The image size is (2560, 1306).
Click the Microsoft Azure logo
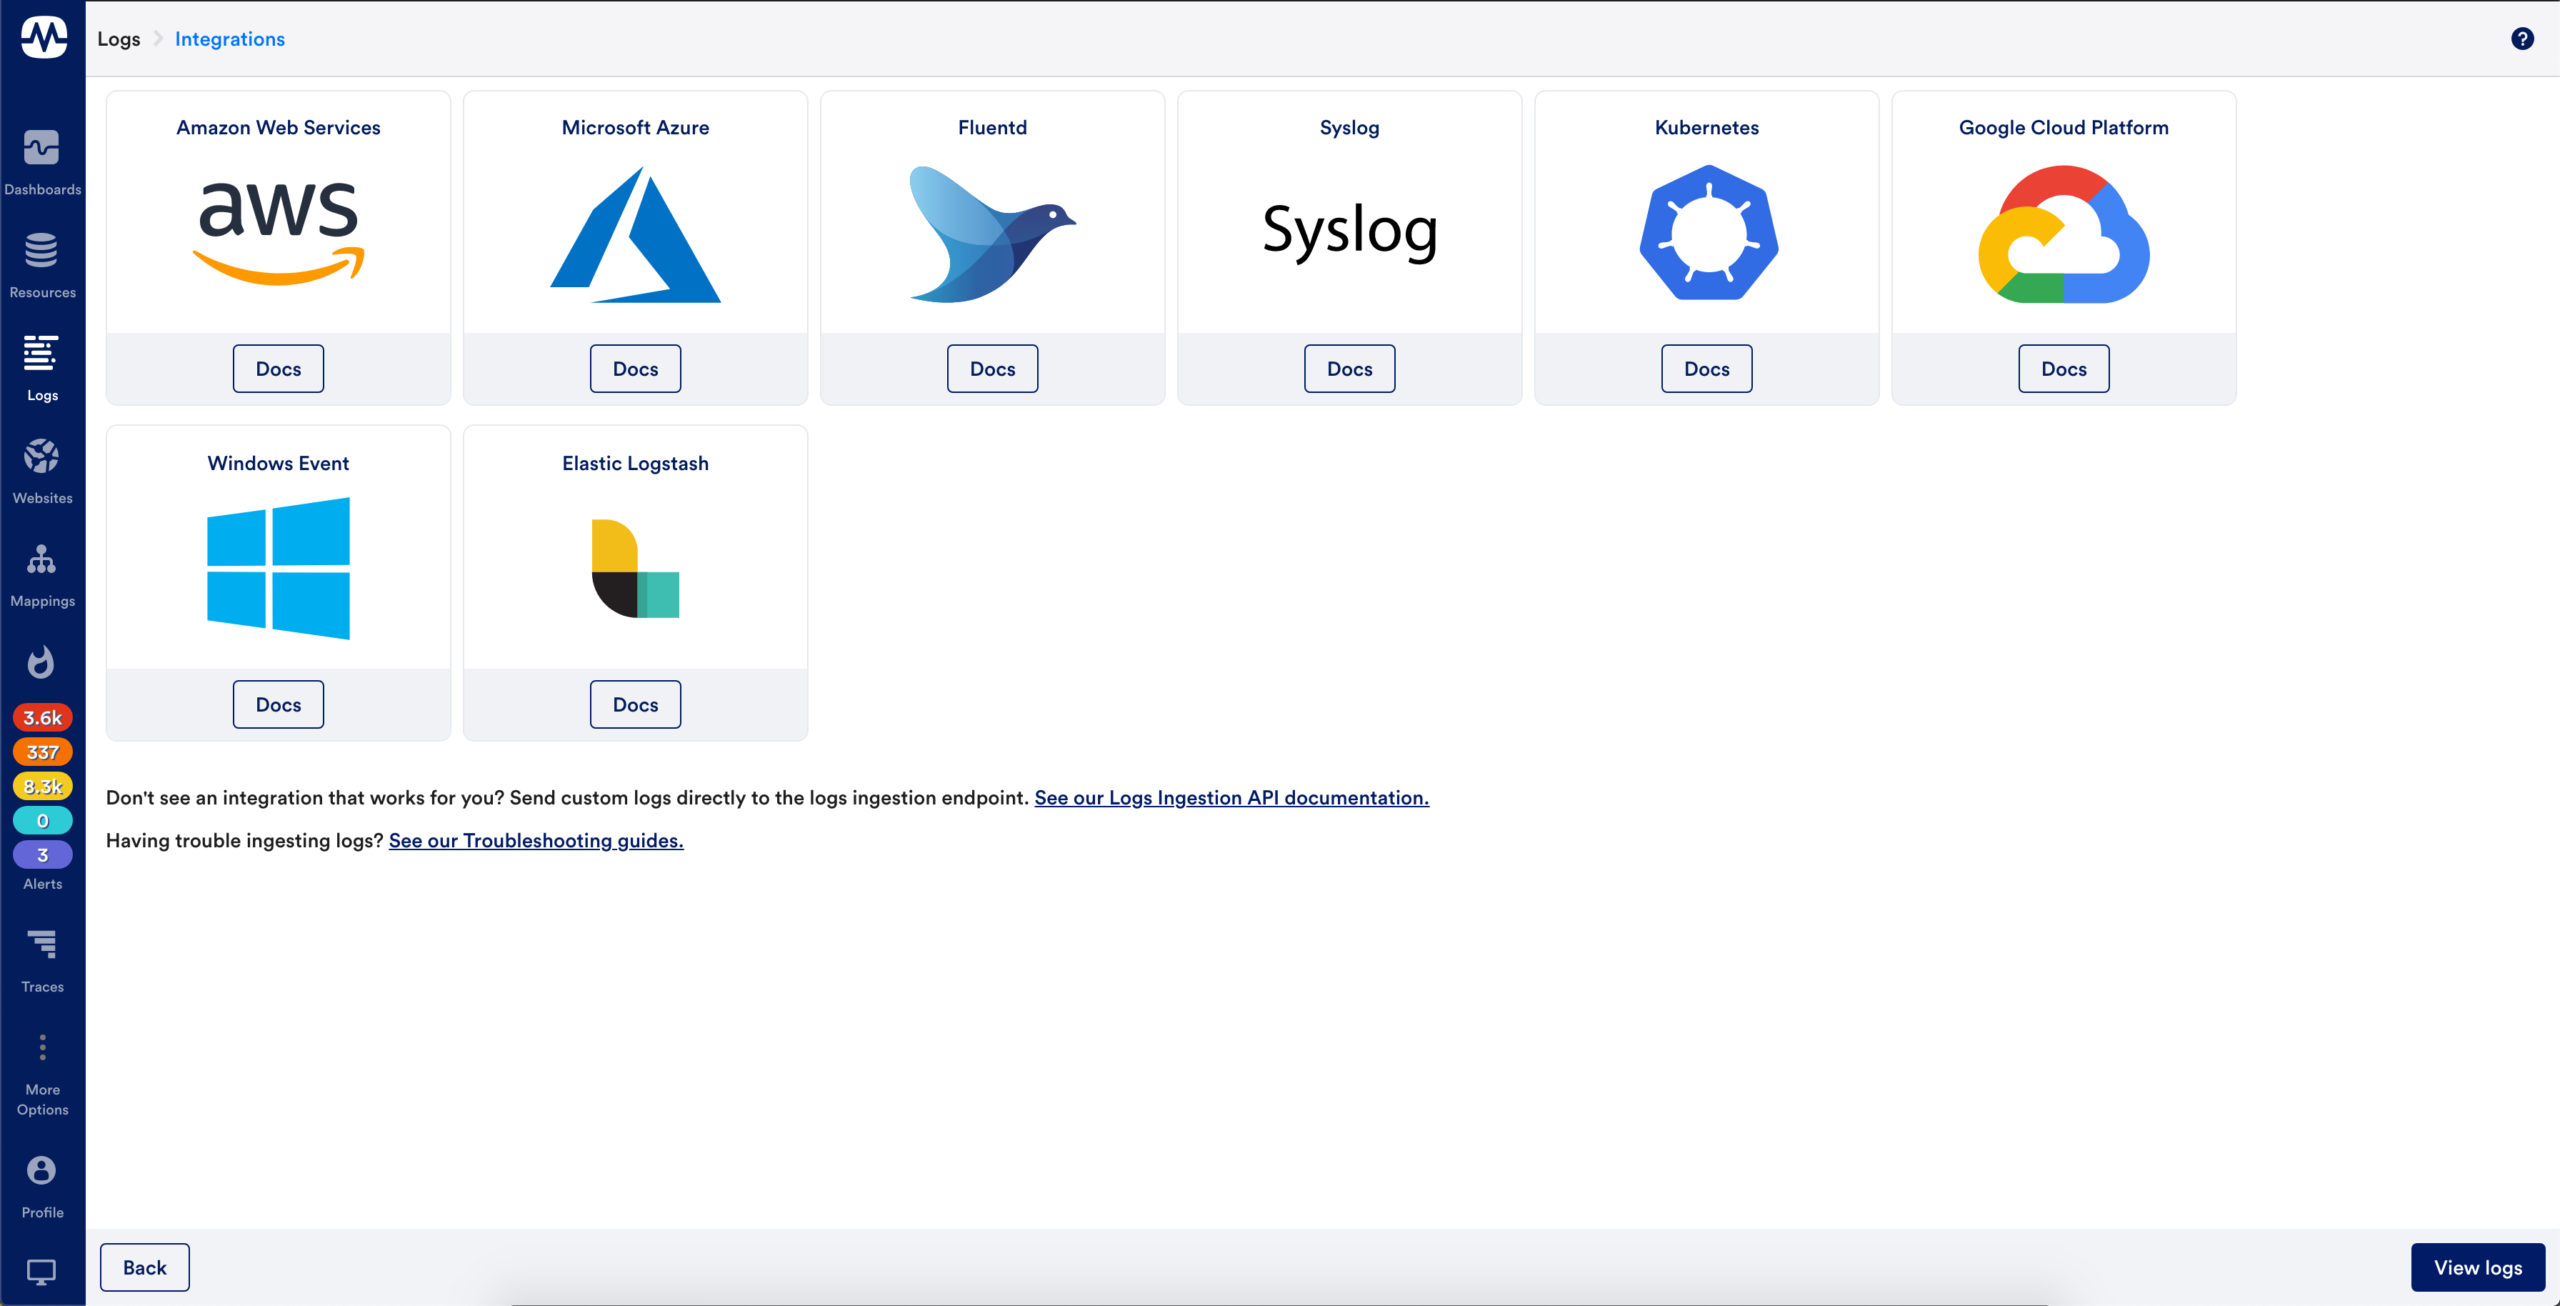point(635,234)
